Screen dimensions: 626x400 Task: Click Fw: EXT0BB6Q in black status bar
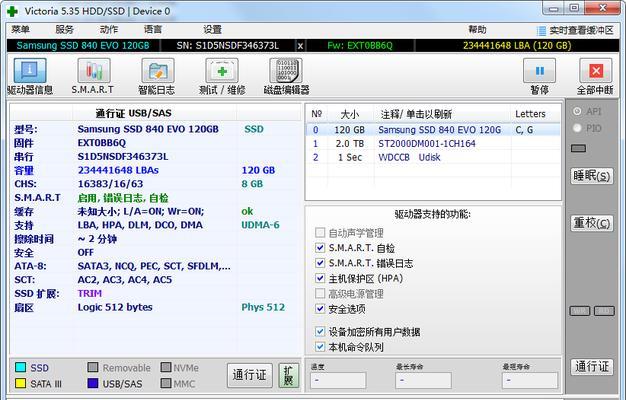coord(360,46)
